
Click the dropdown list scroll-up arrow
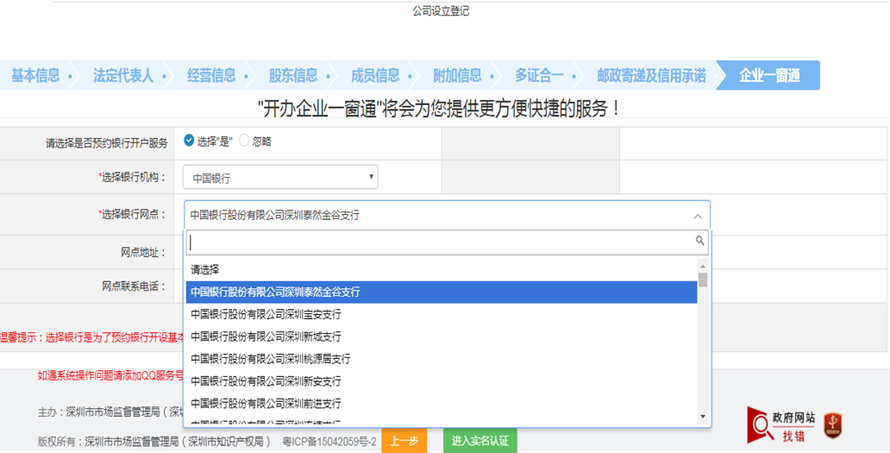tap(703, 267)
